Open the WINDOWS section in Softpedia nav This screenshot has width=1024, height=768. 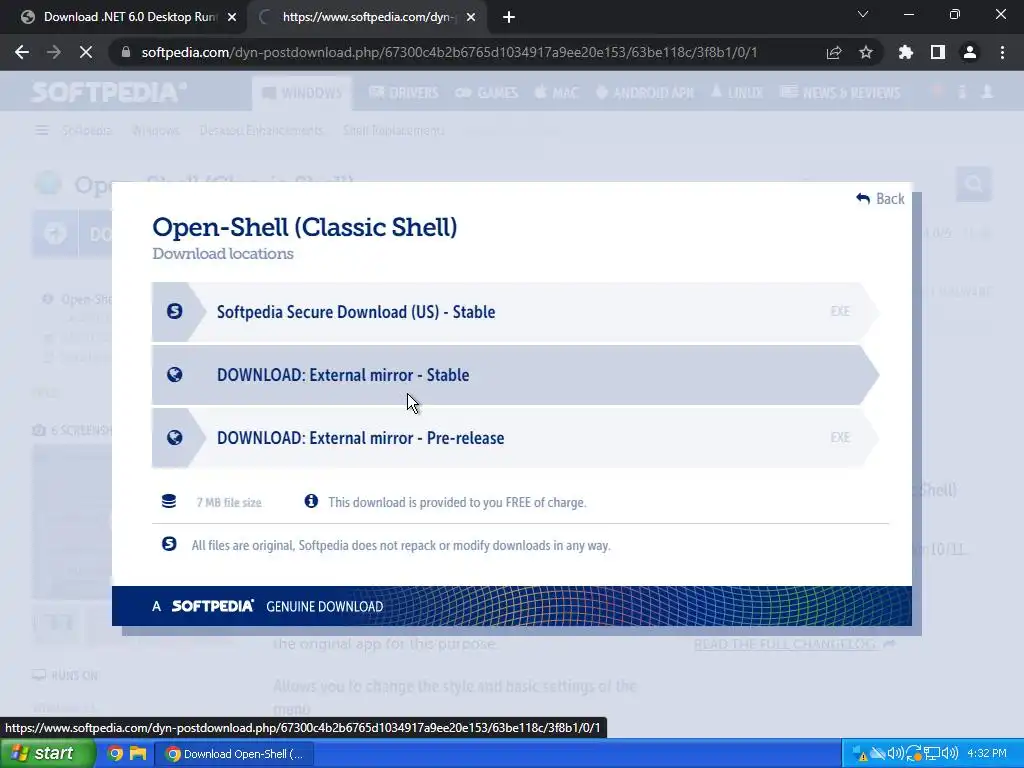tap(302, 93)
